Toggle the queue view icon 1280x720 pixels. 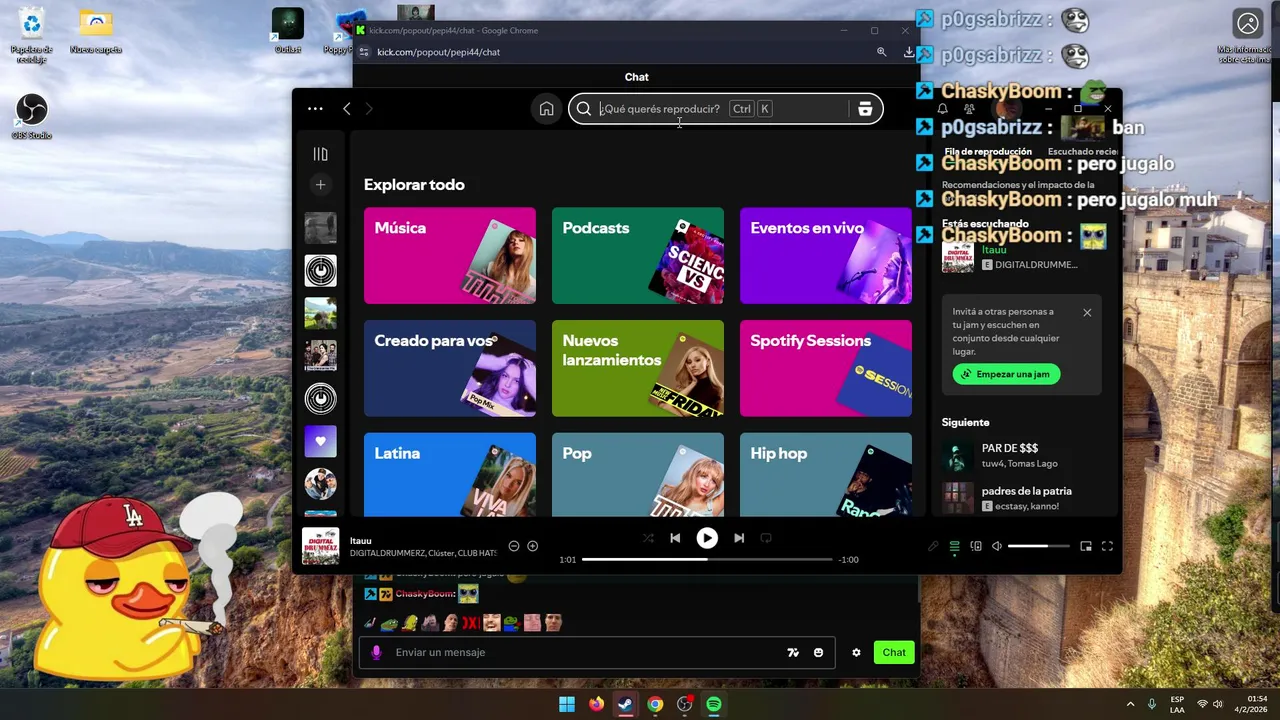(x=954, y=546)
